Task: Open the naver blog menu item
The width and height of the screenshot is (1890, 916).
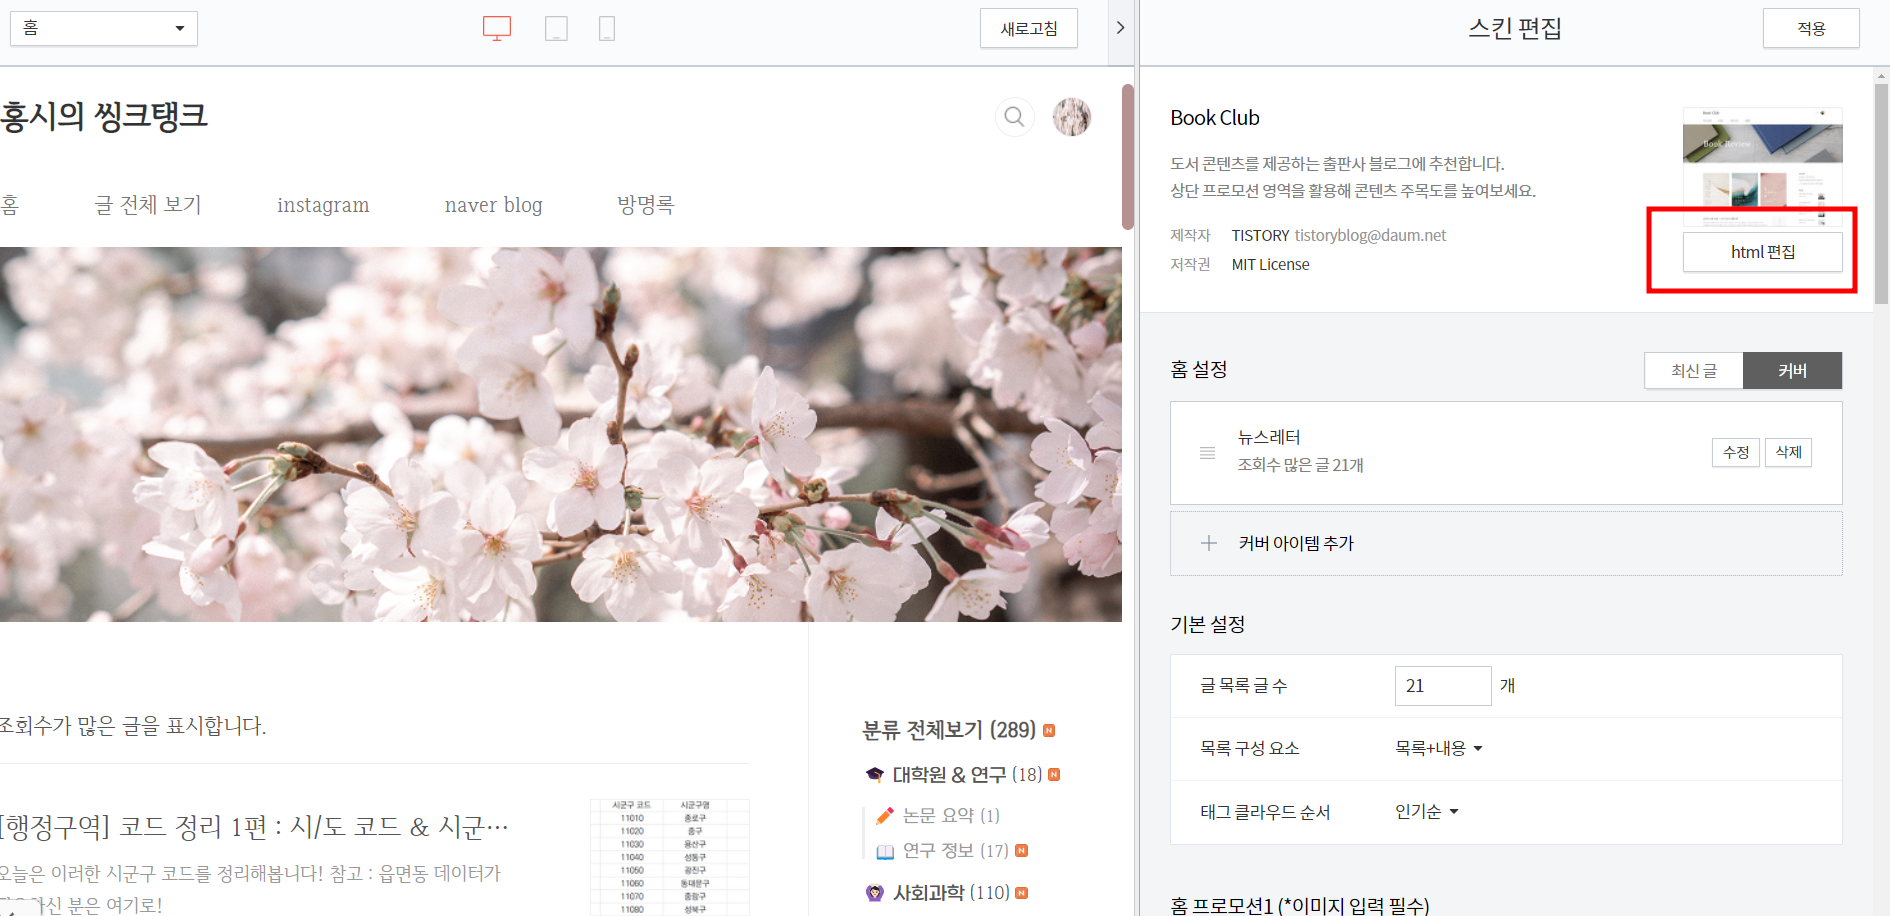Action: (x=494, y=205)
